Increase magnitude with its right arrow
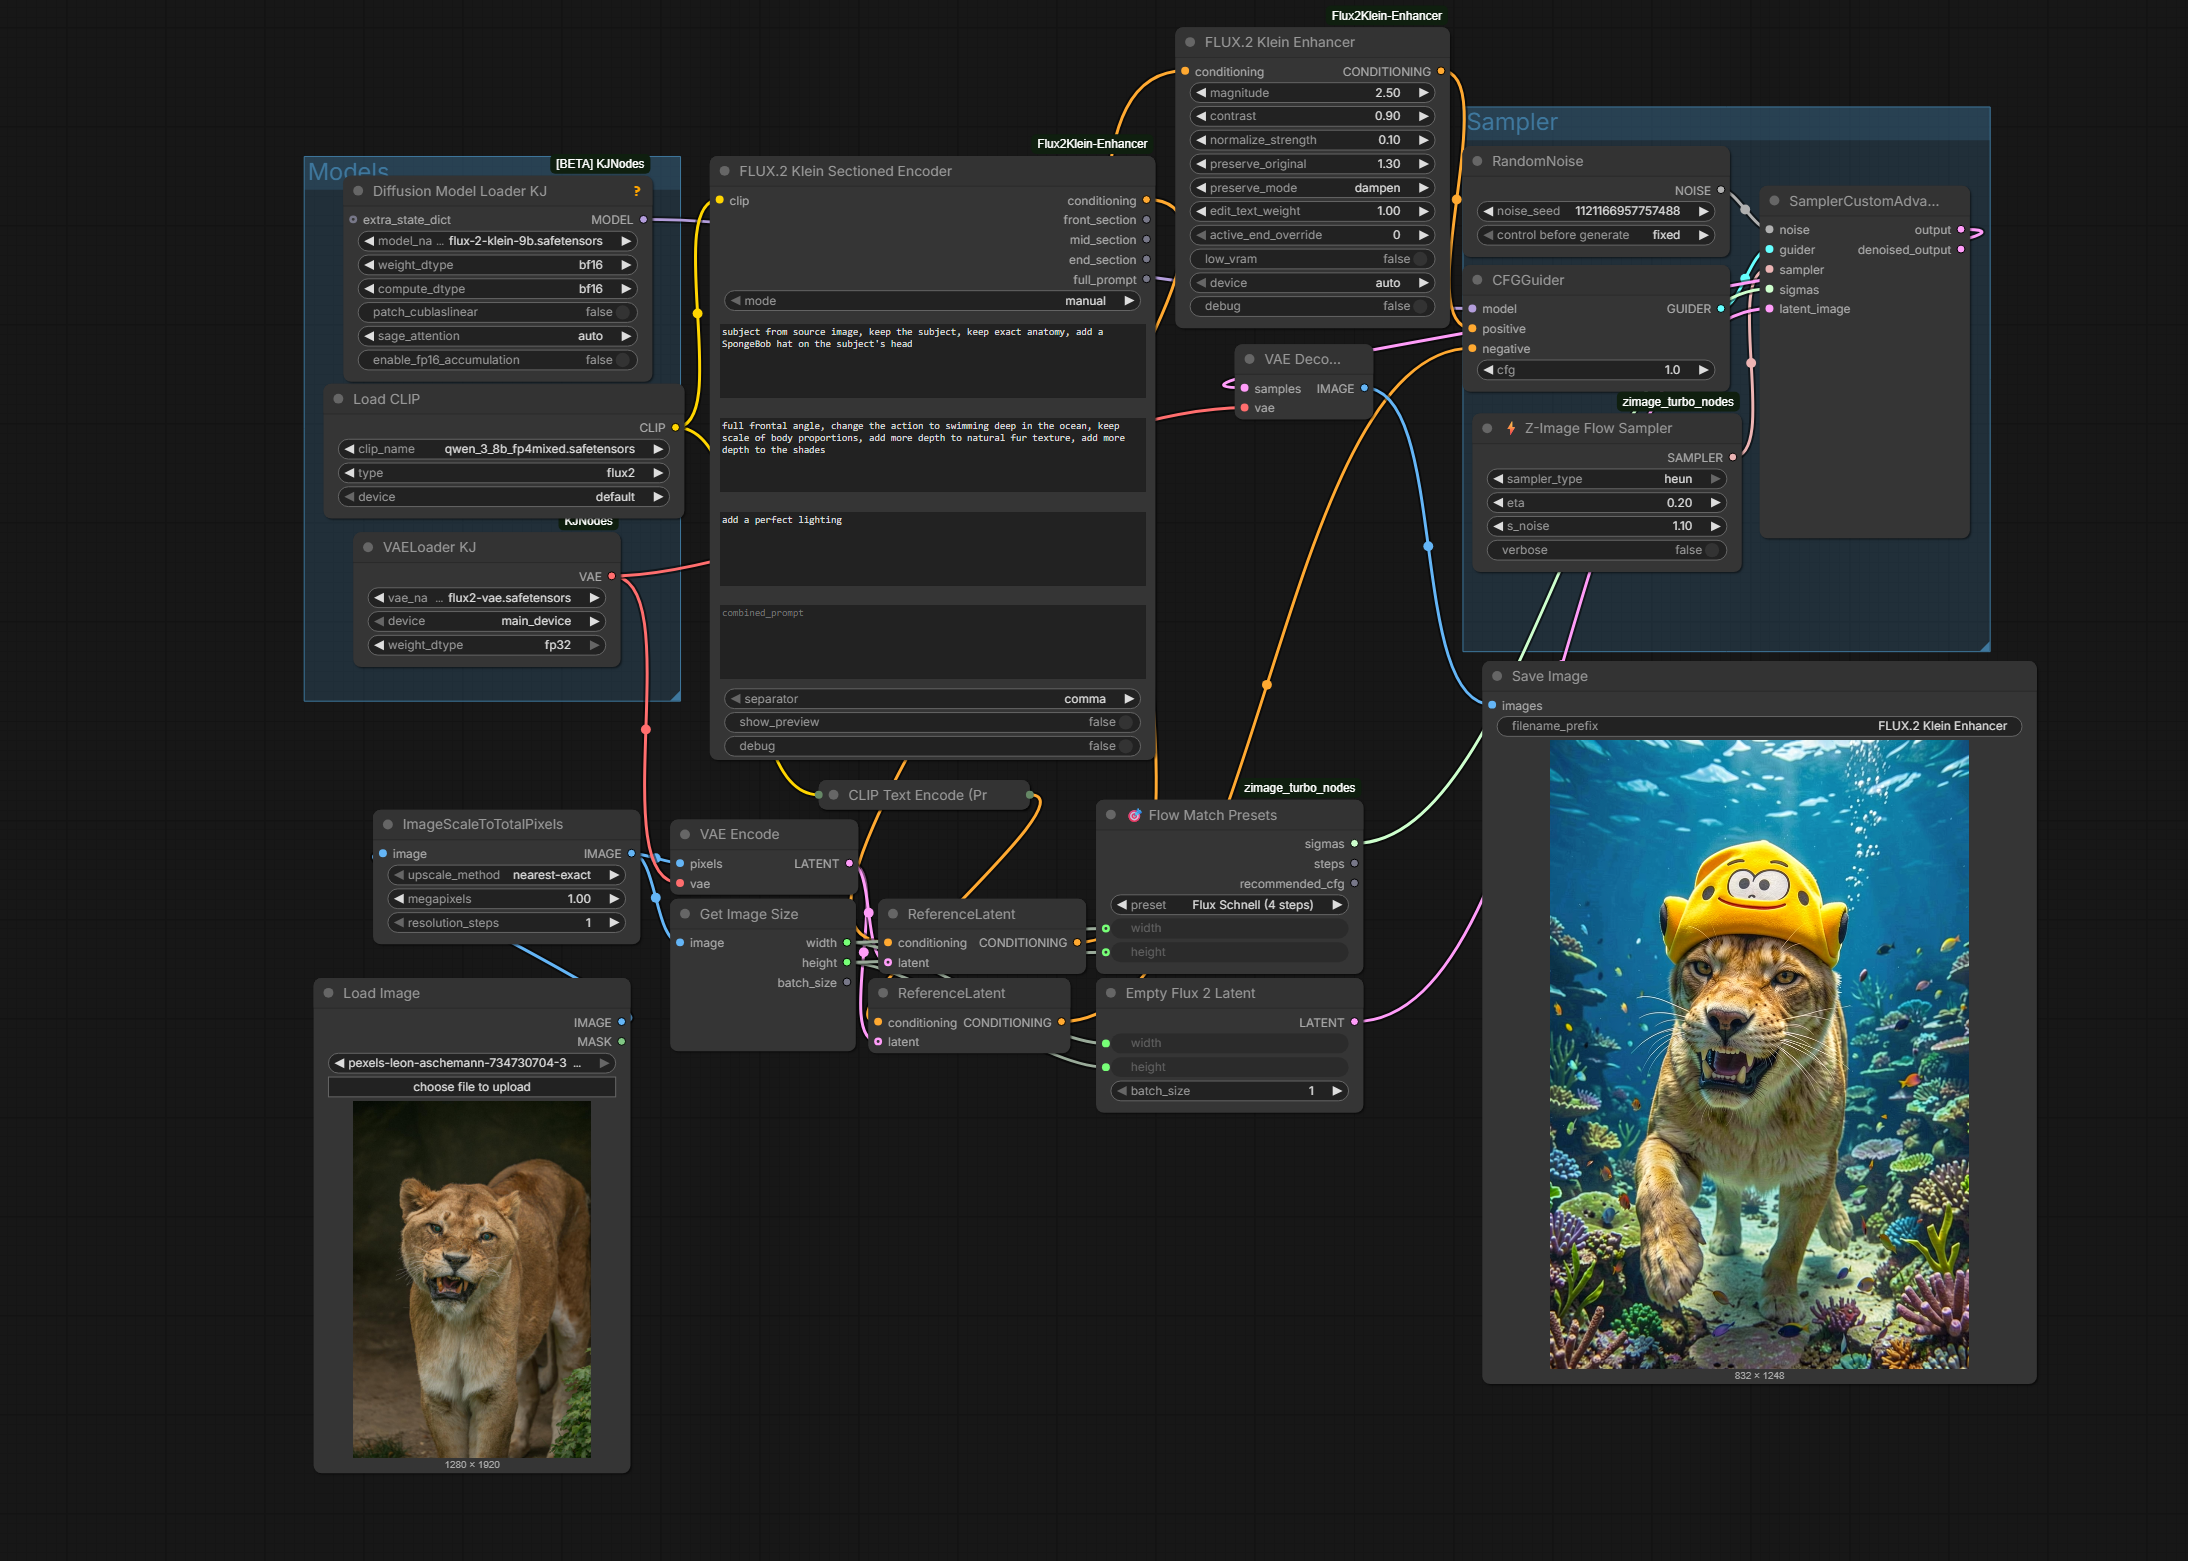Screen dimensions: 2188x1561 click(x=1423, y=93)
